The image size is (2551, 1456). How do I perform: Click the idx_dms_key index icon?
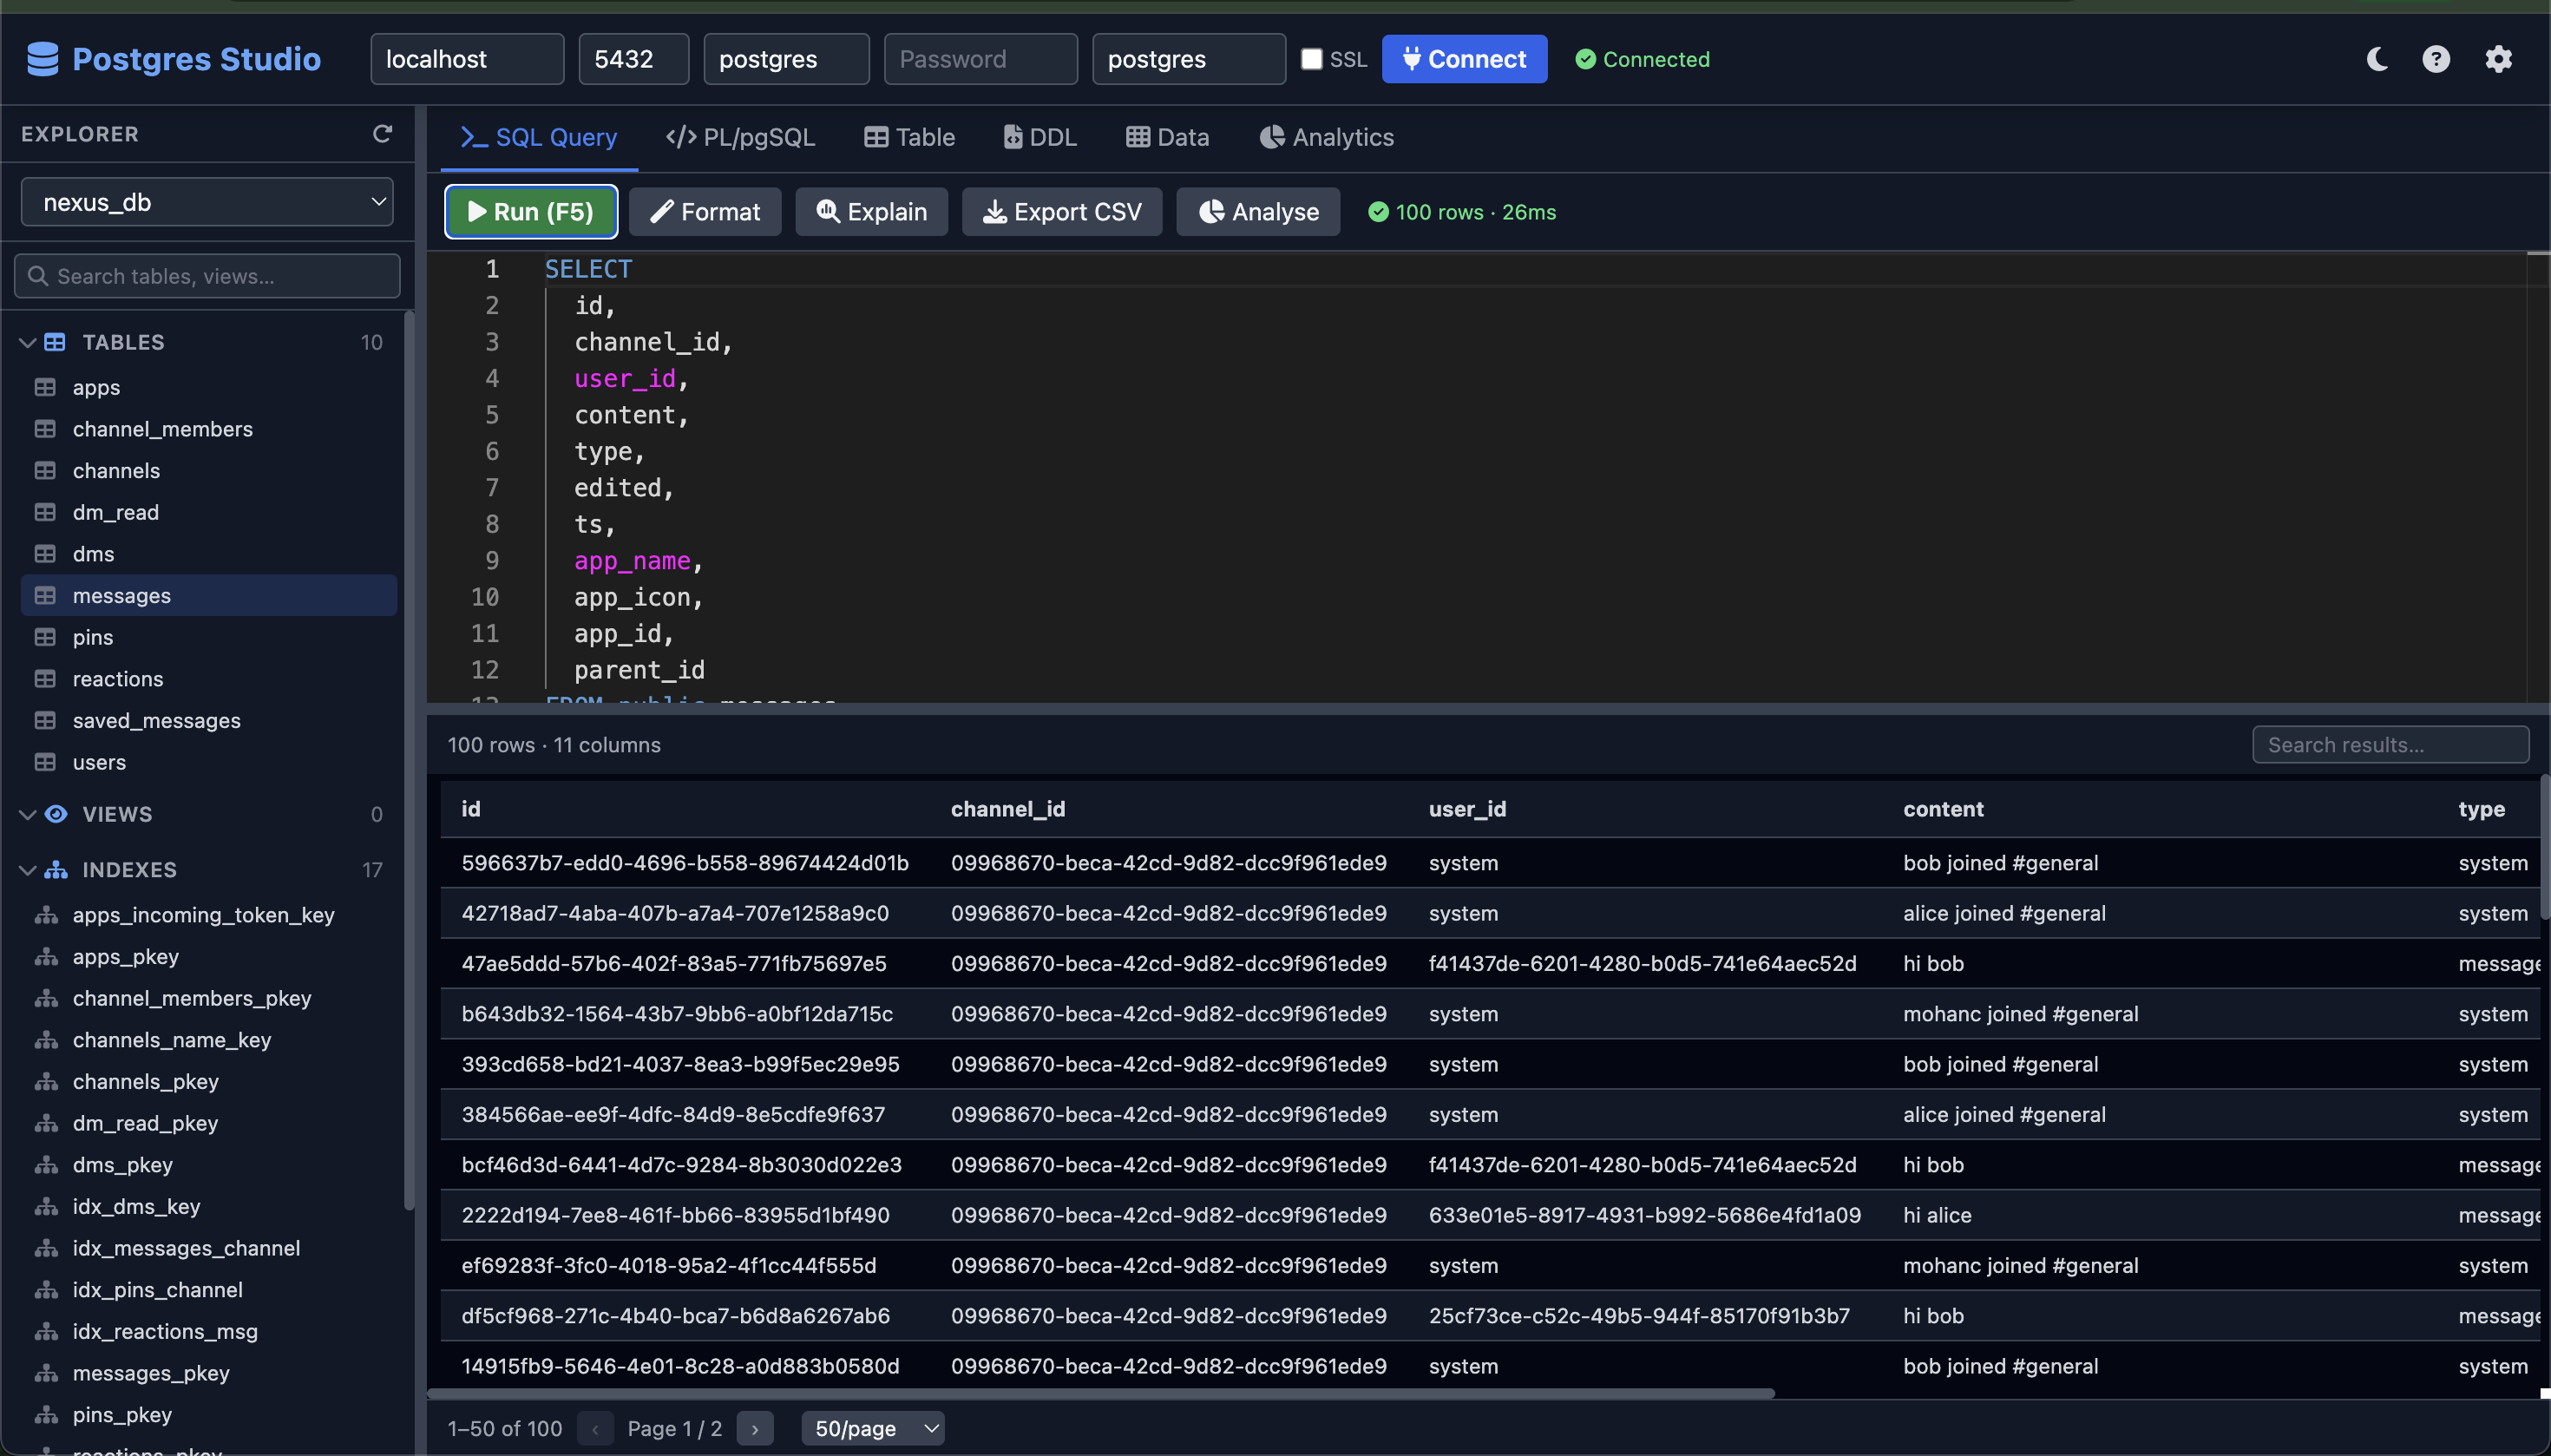(x=46, y=1206)
